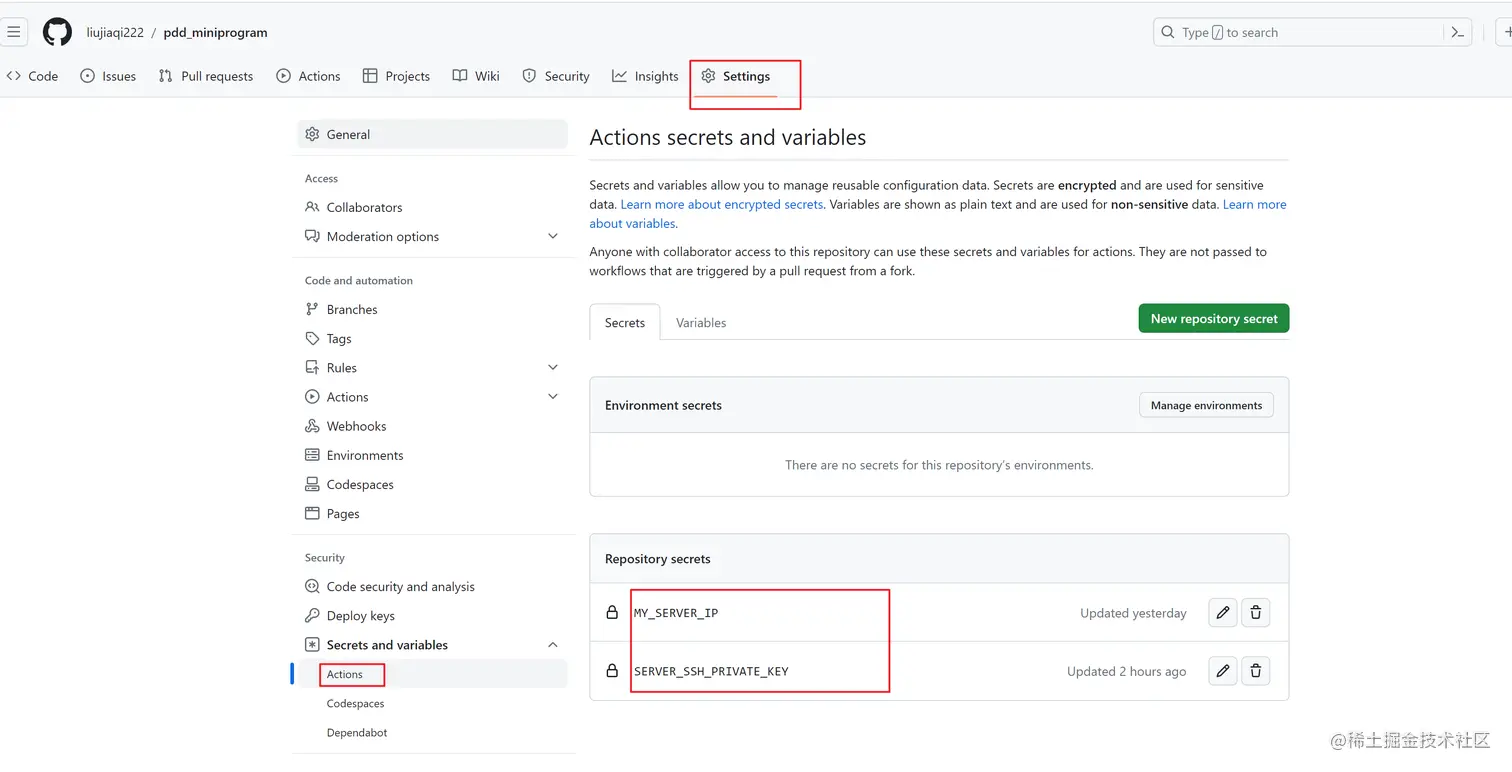
Task: Click the Updated yesterday timestamp
Action: (x=1133, y=613)
